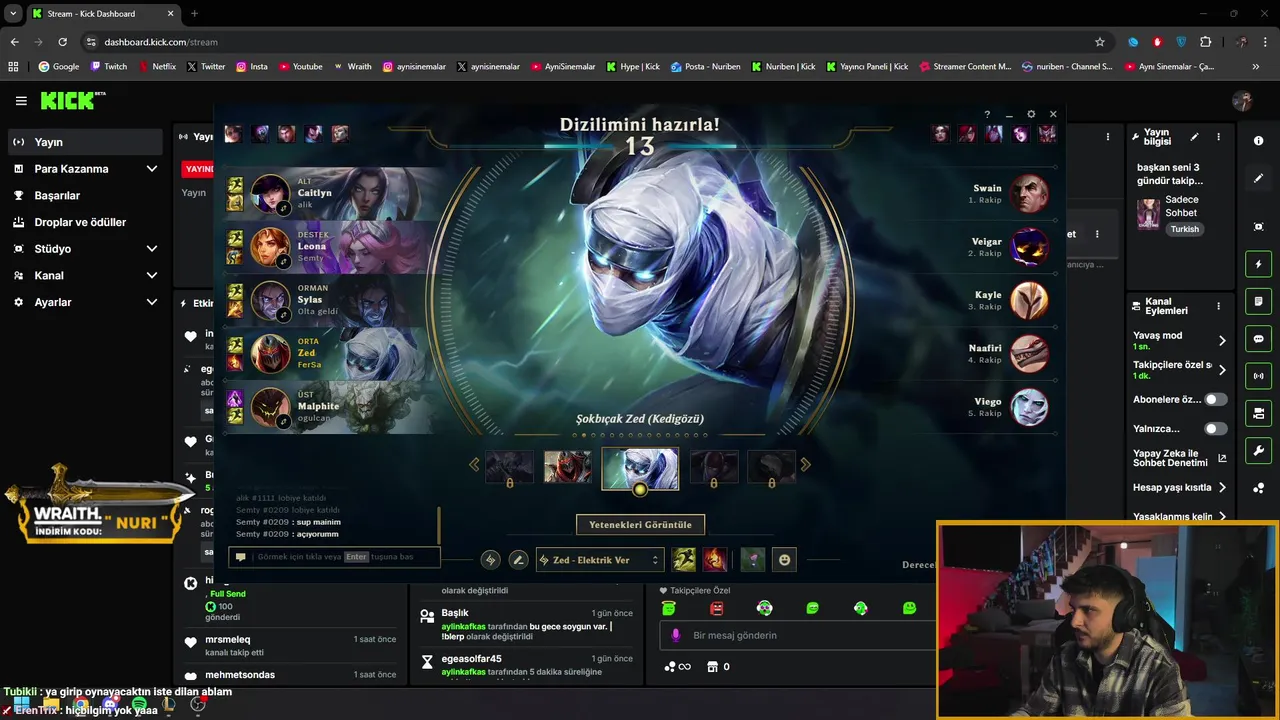Open Başarılar in the sidebar

[x=85, y=195]
